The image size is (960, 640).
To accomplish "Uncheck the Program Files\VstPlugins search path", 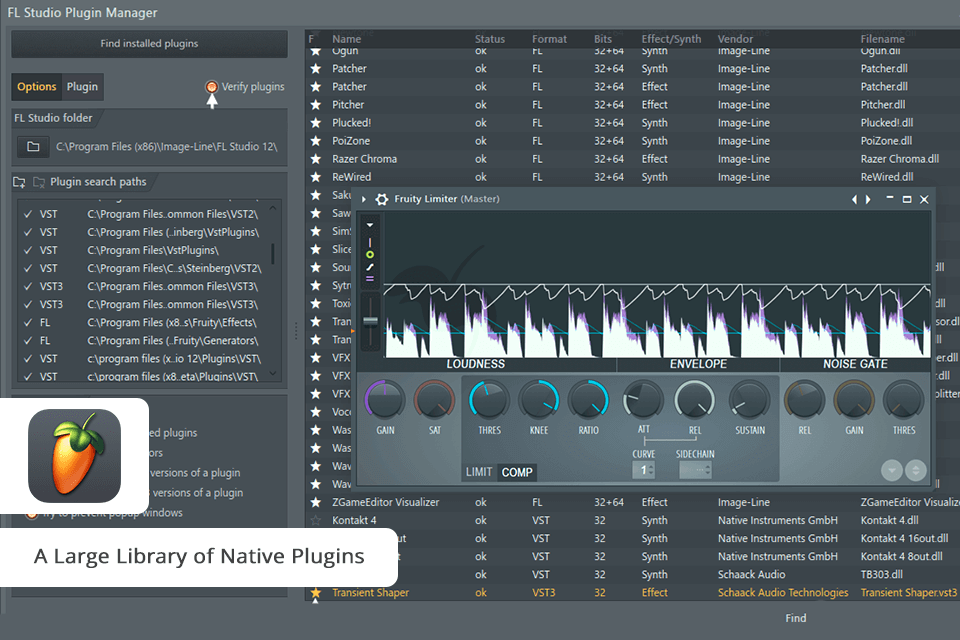I will pos(28,250).
